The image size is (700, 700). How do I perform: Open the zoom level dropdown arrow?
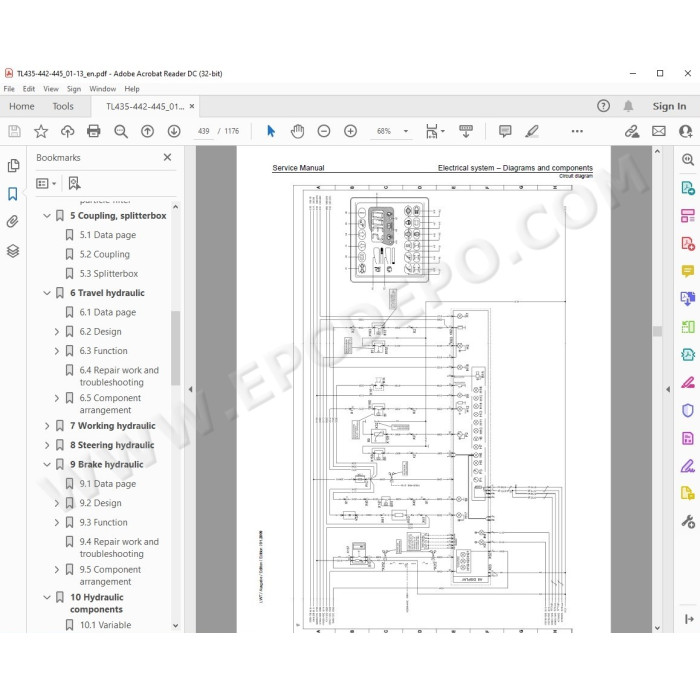pos(406,131)
